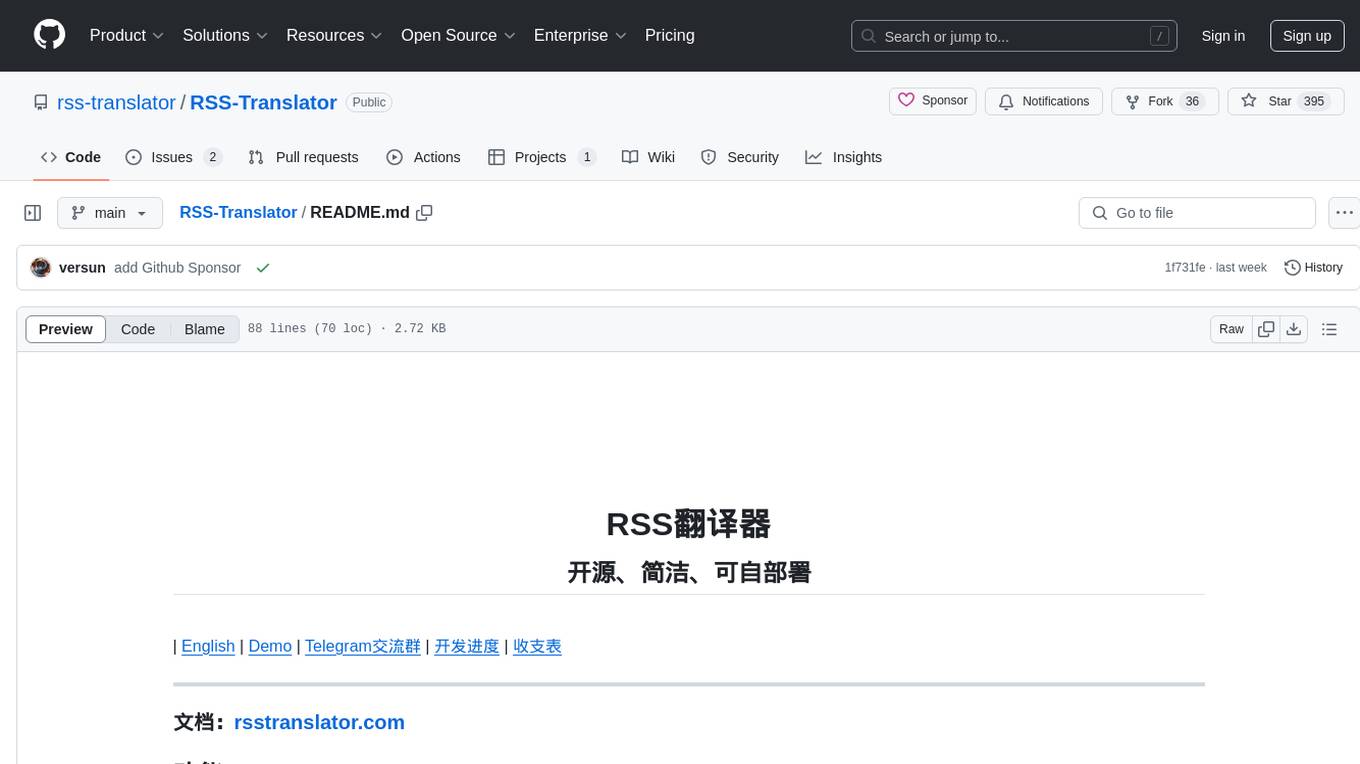Open the RSS-Translator repository link in header

click(263, 102)
